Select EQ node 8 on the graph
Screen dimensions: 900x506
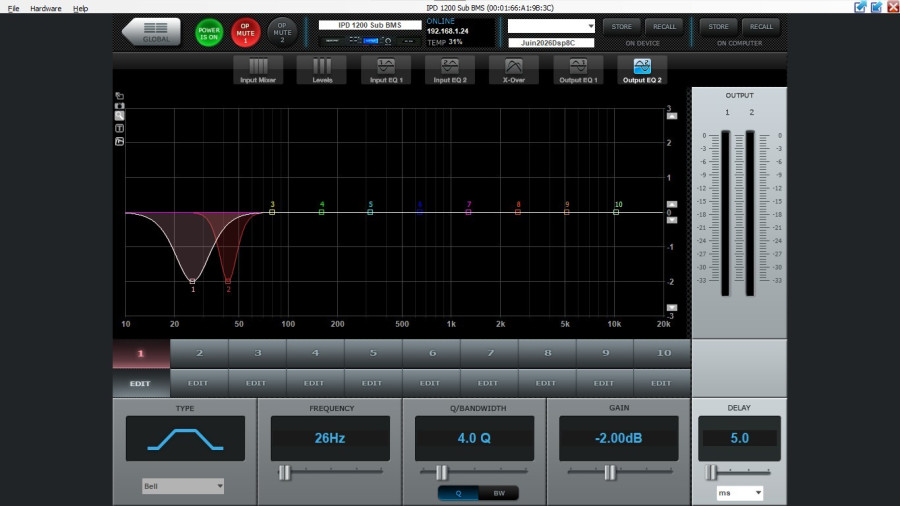tap(518, 212)
